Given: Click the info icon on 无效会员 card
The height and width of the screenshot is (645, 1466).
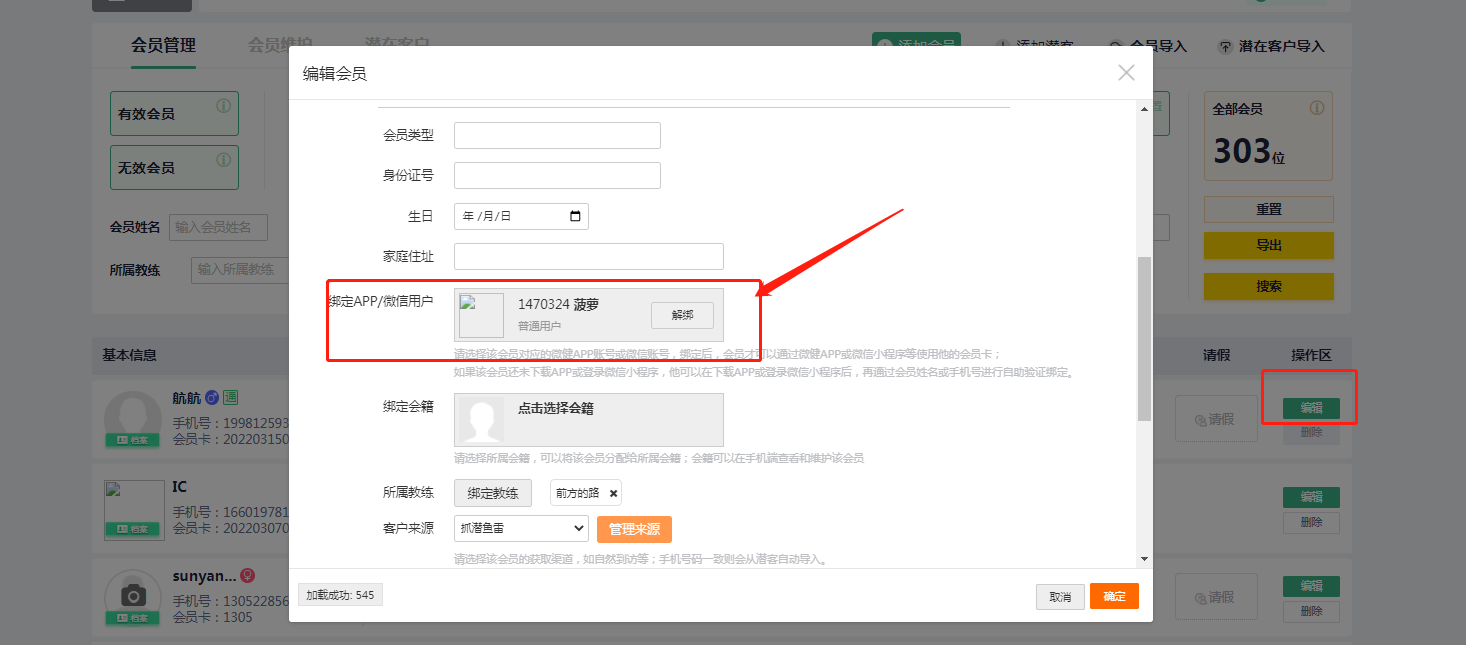Looking at the screenshot, I should [x=224, y=159].
